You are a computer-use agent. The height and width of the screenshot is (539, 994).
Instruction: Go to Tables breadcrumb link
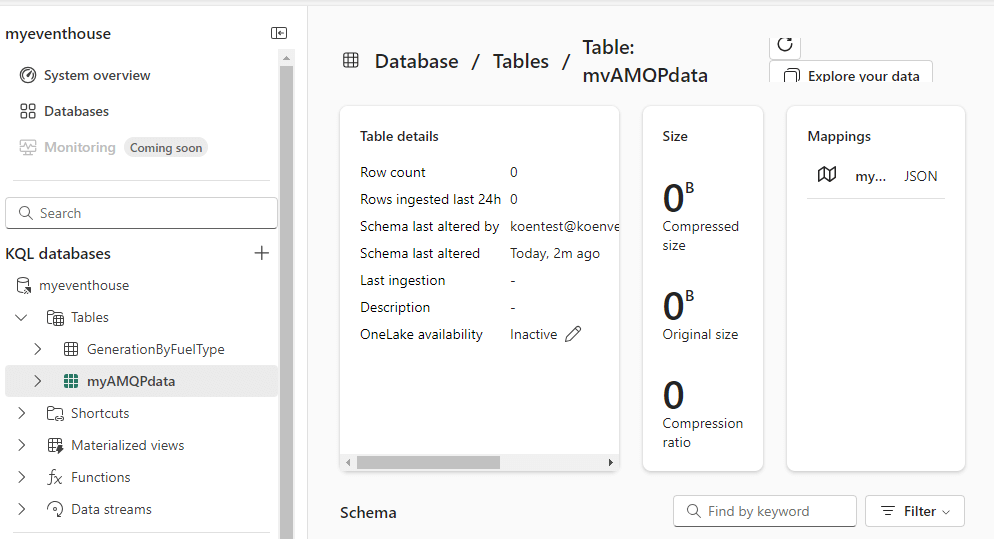pos(521,61)
